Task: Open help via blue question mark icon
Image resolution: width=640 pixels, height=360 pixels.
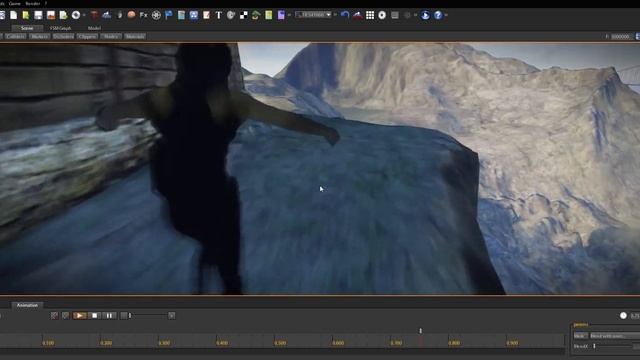Action: point(438,15)
